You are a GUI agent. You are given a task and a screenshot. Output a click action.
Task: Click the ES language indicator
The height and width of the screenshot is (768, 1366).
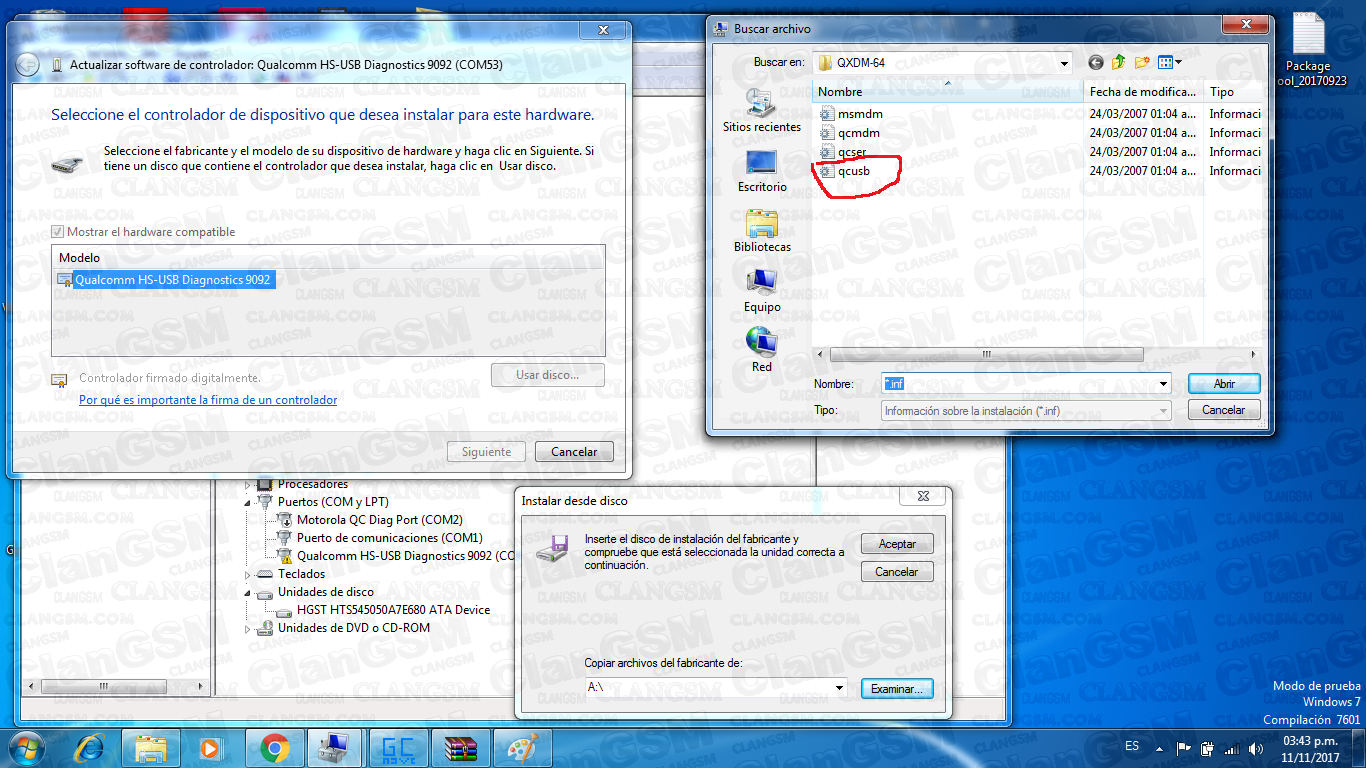point(1132,747)
